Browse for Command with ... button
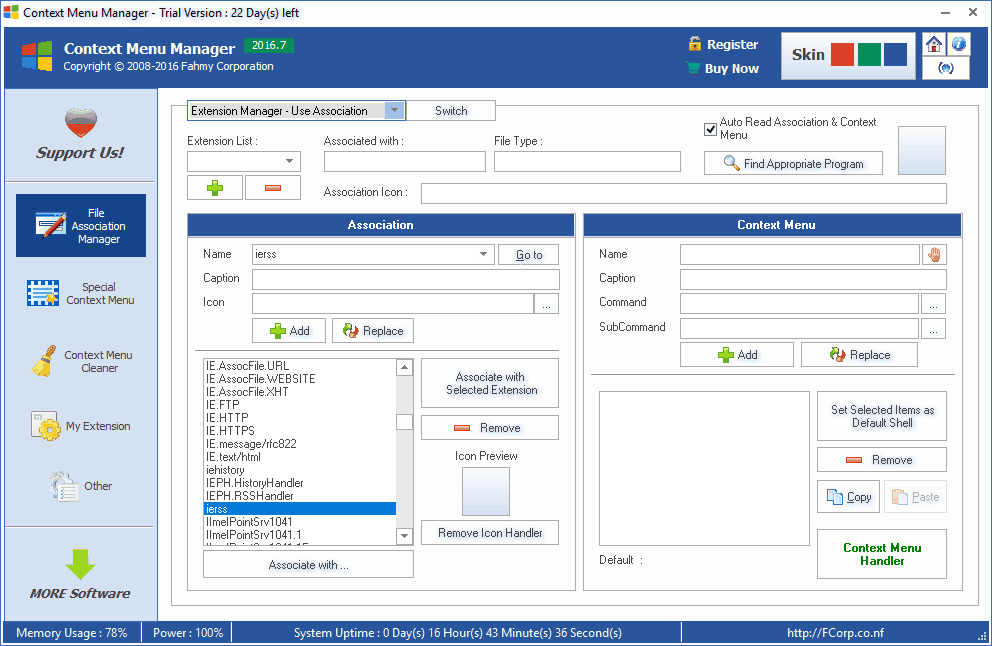The image size is (992, 646). point(934,304)
